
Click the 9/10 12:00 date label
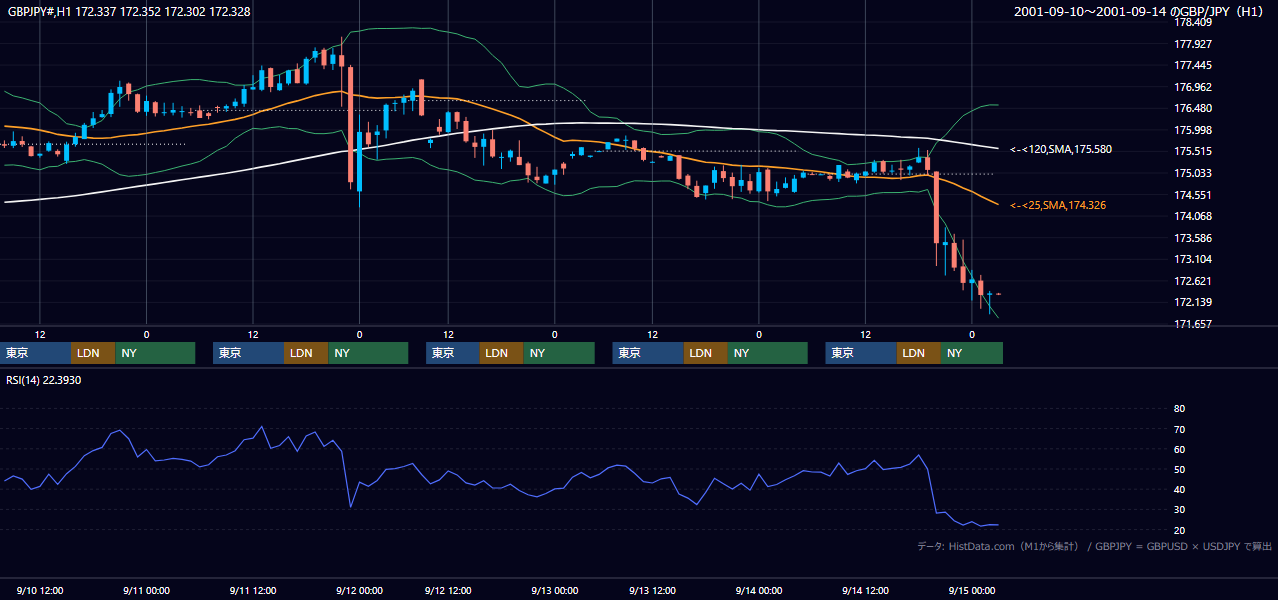[x=40, y=590]
